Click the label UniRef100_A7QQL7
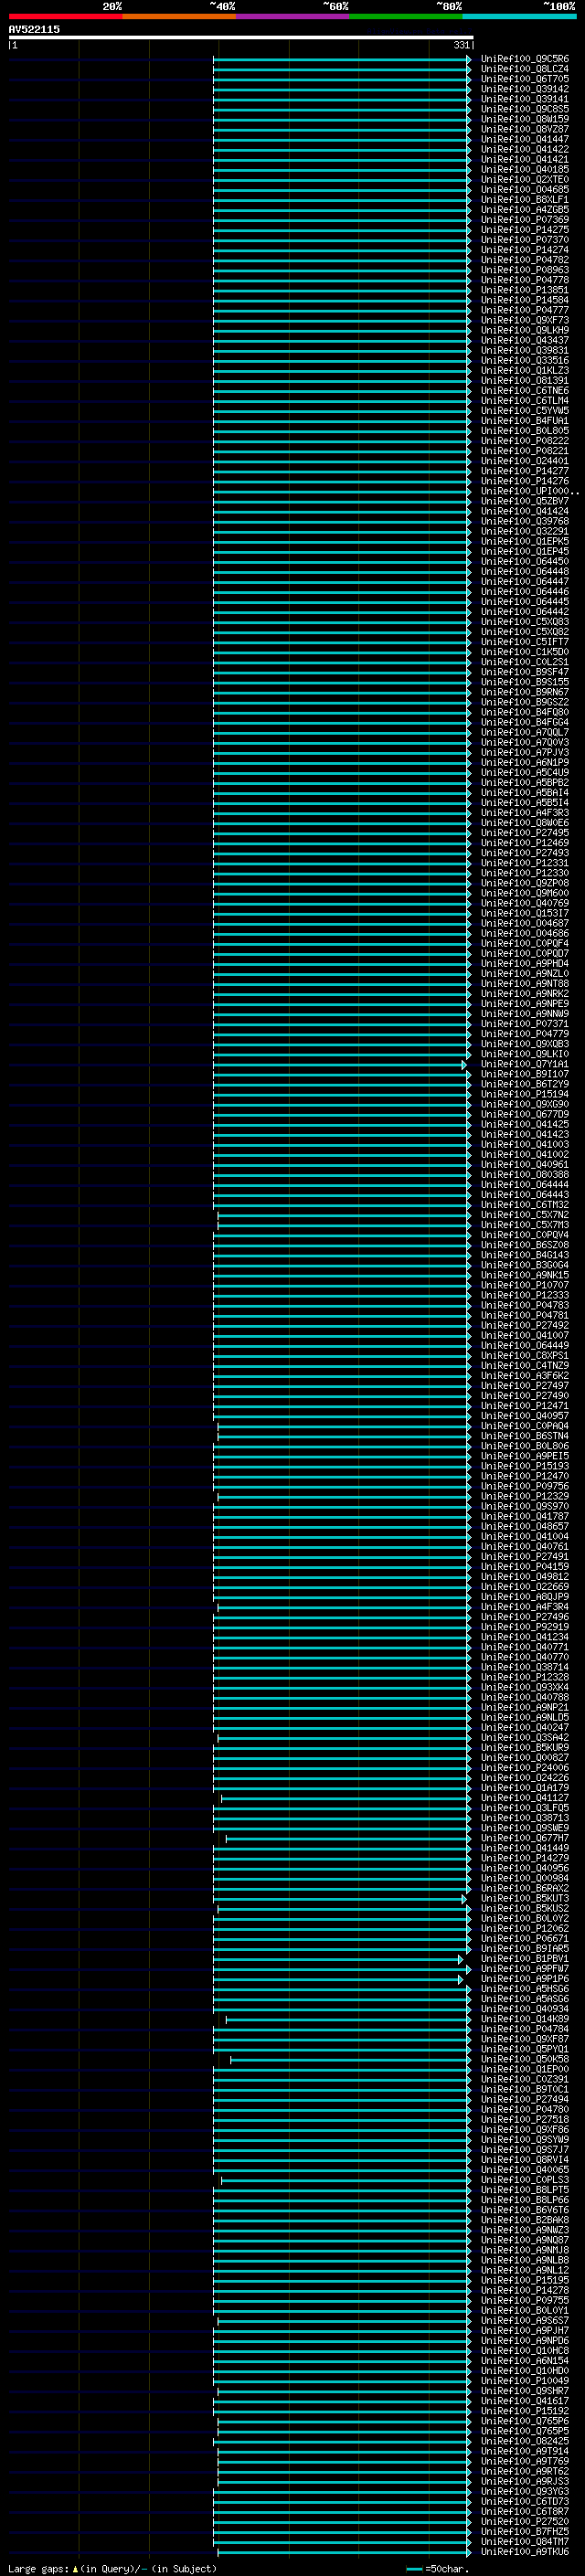Image resolution: width=585 pixels, height=2576 pixels. [524, 733]
